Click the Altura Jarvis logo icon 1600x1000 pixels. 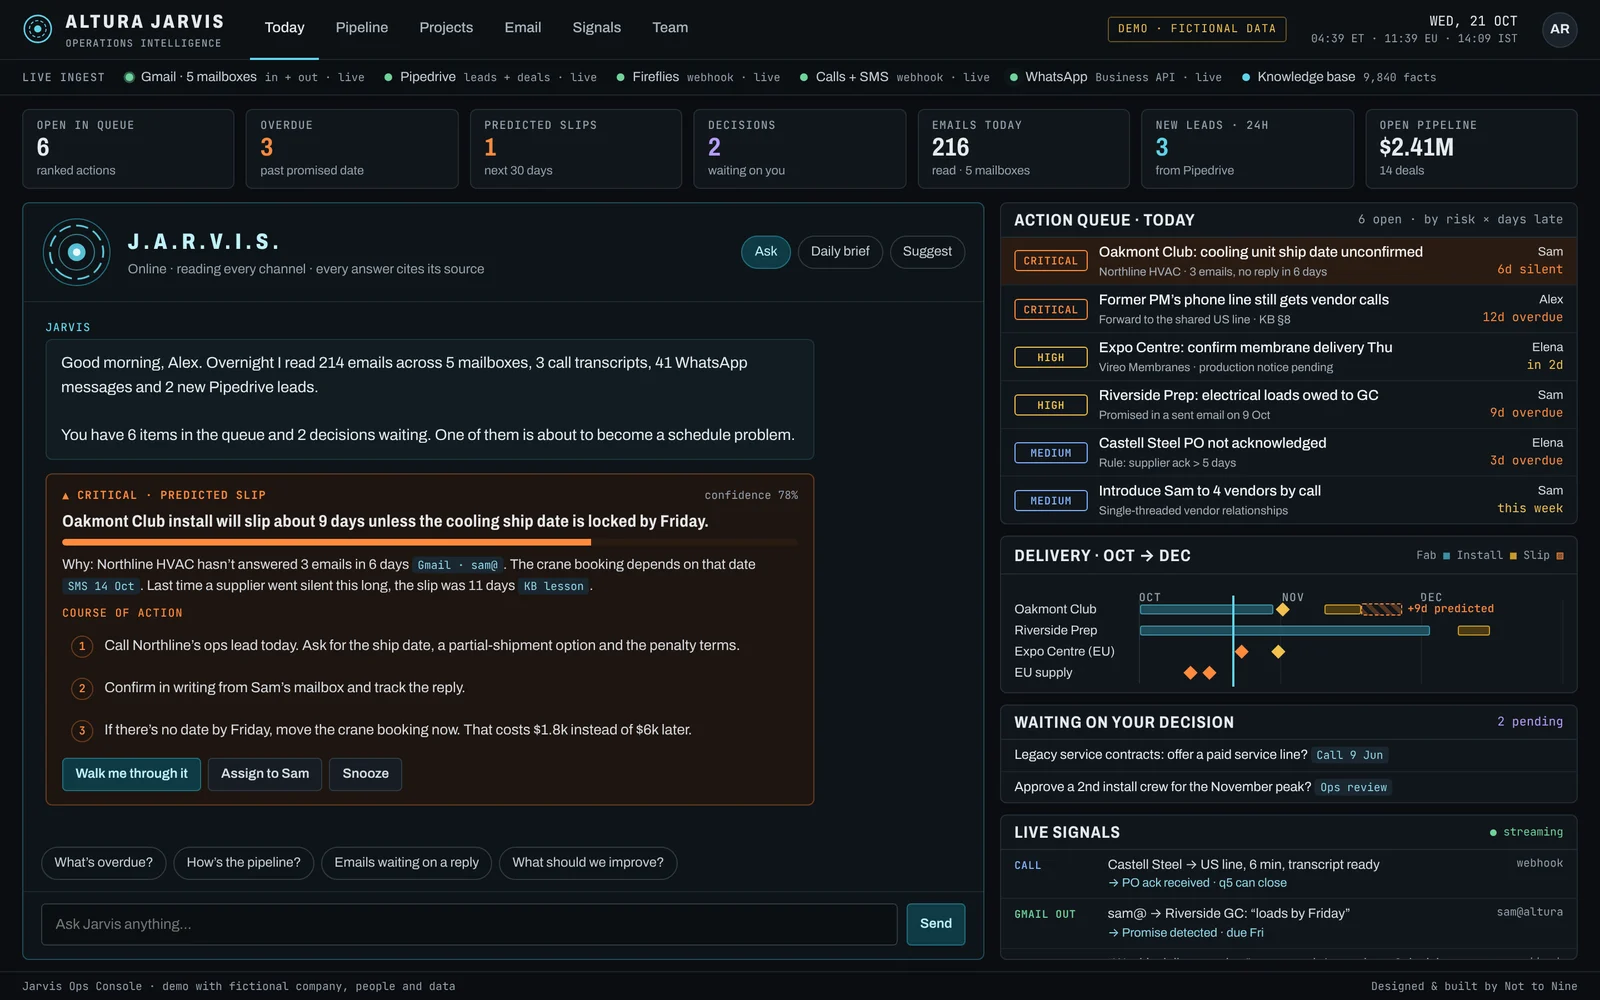point(38,29)
